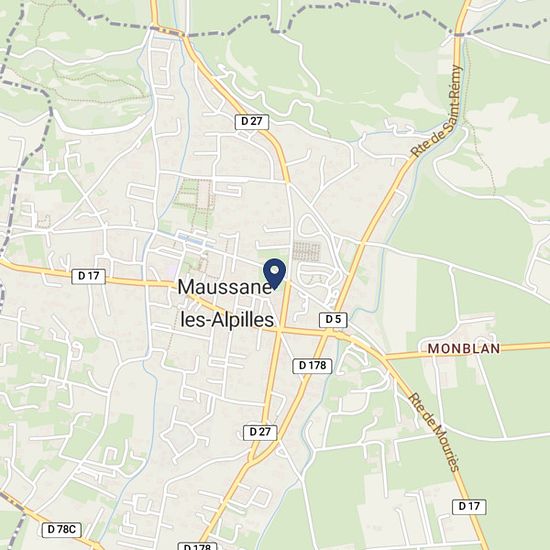Select the D 5 road shield
550x550 pixels.
tap(333, 320)
